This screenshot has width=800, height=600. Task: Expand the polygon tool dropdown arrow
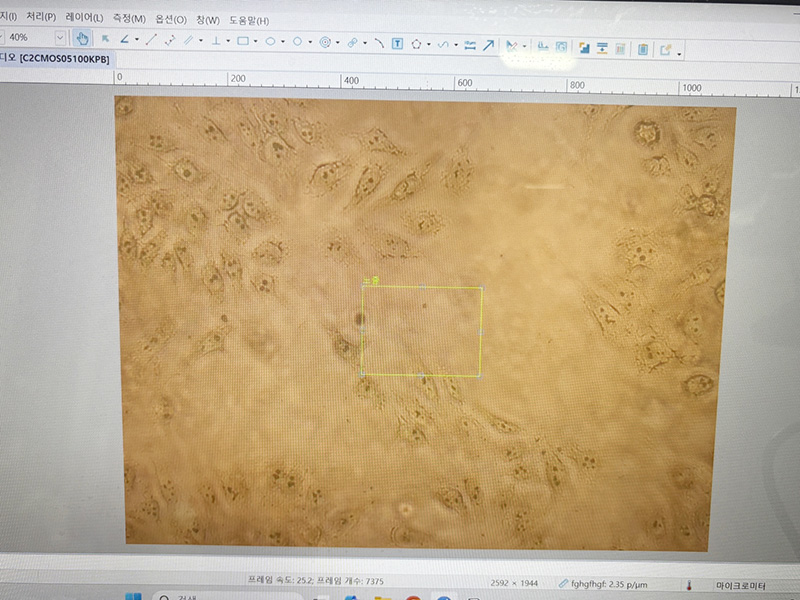coord(429,44)
